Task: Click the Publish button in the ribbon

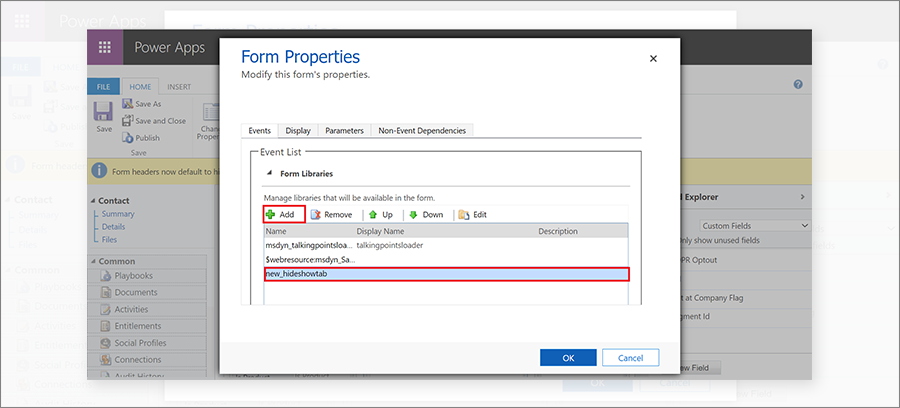Action: 141,138
